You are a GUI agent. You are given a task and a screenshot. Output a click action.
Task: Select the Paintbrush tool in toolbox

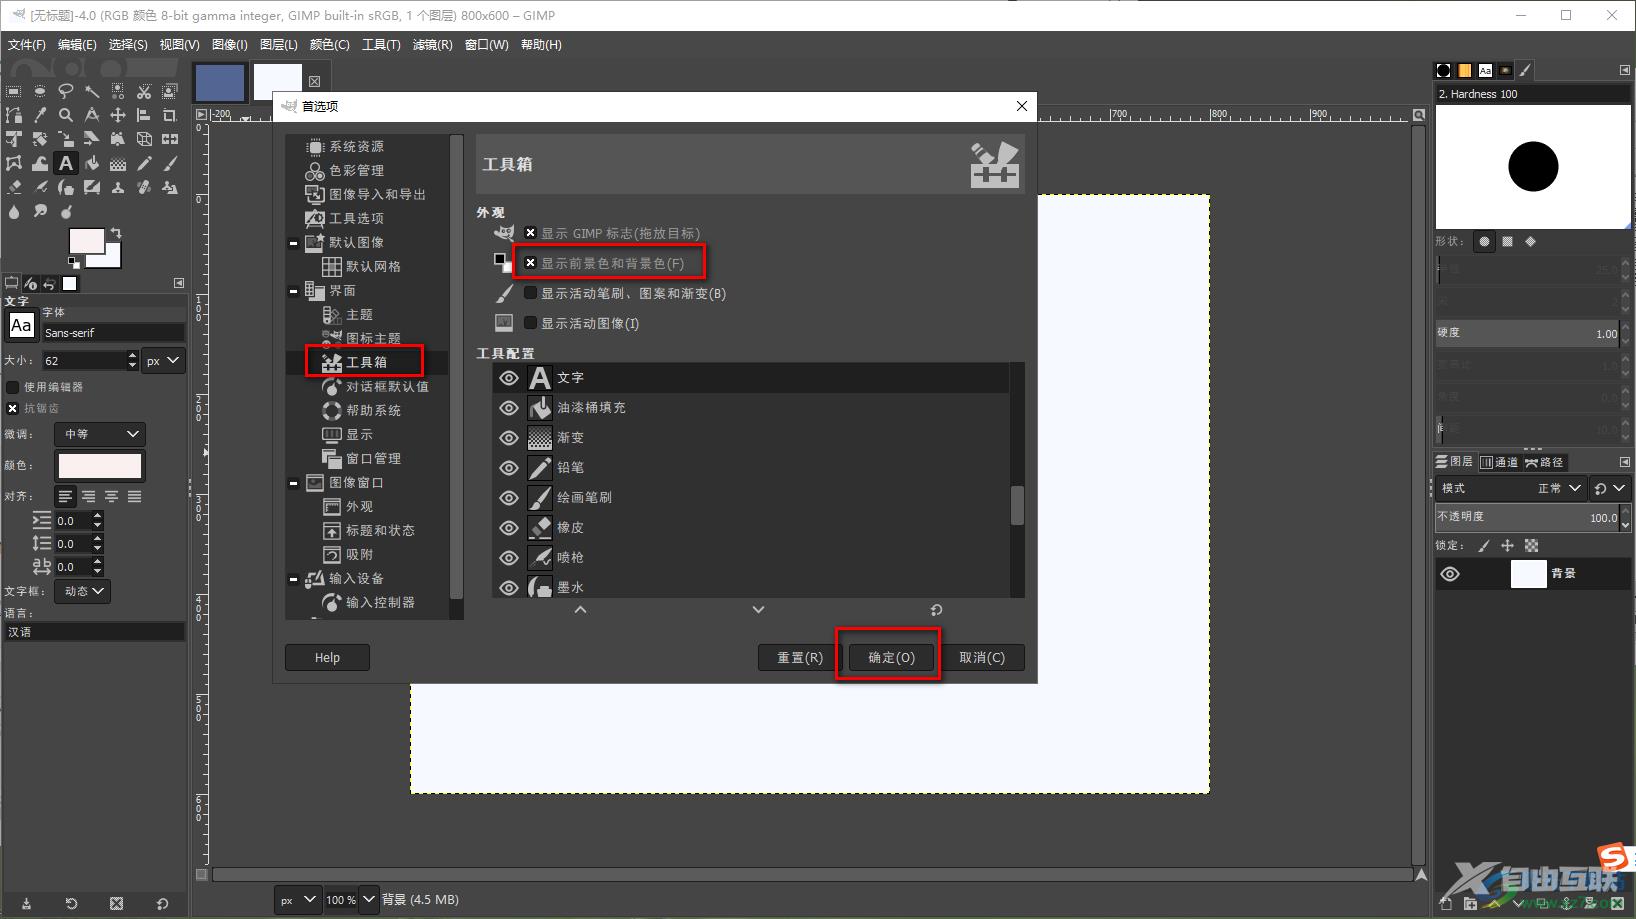170,163
